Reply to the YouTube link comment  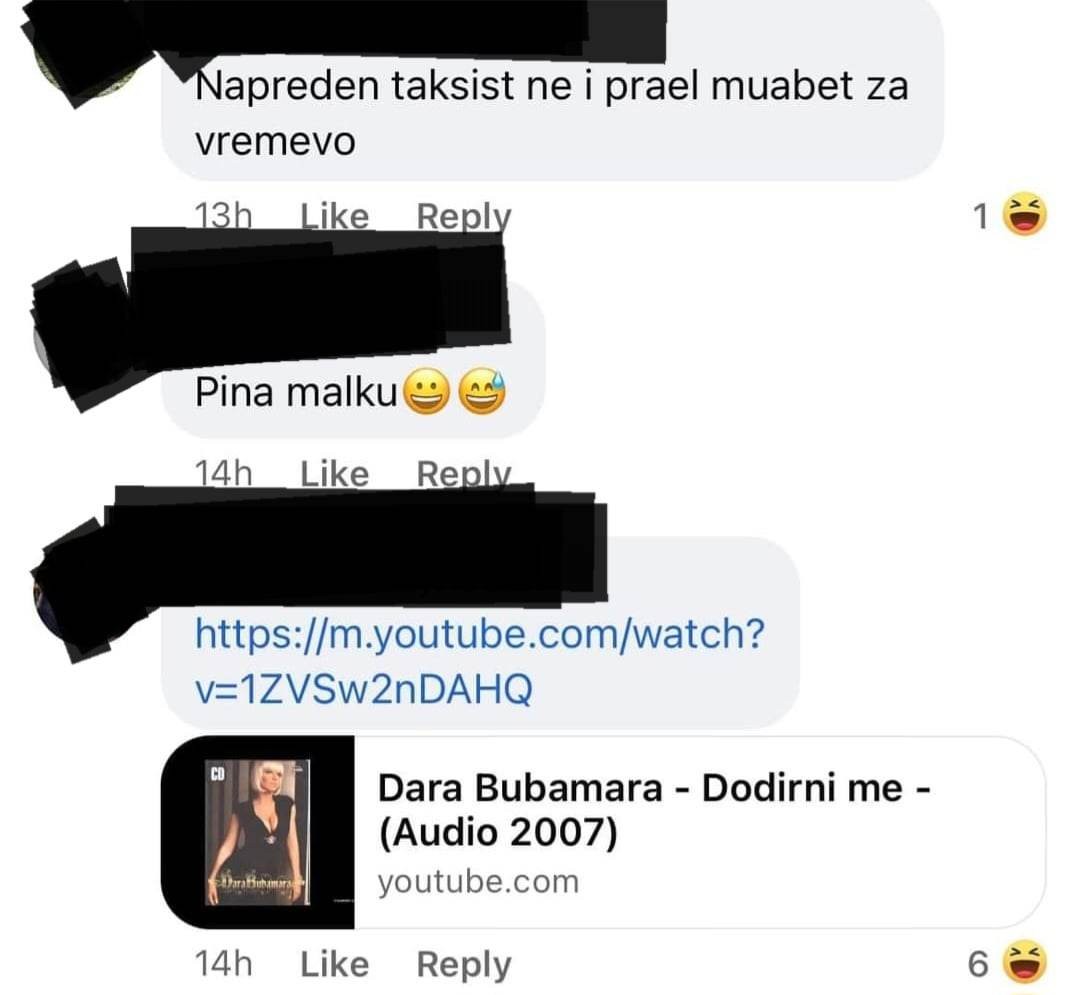[x=464, y=965]
